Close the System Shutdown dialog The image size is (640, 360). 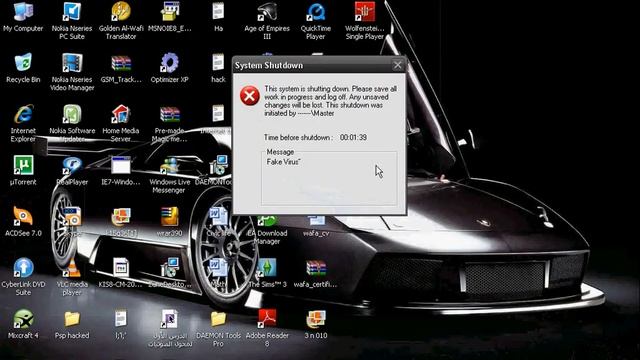click(397, 65)
